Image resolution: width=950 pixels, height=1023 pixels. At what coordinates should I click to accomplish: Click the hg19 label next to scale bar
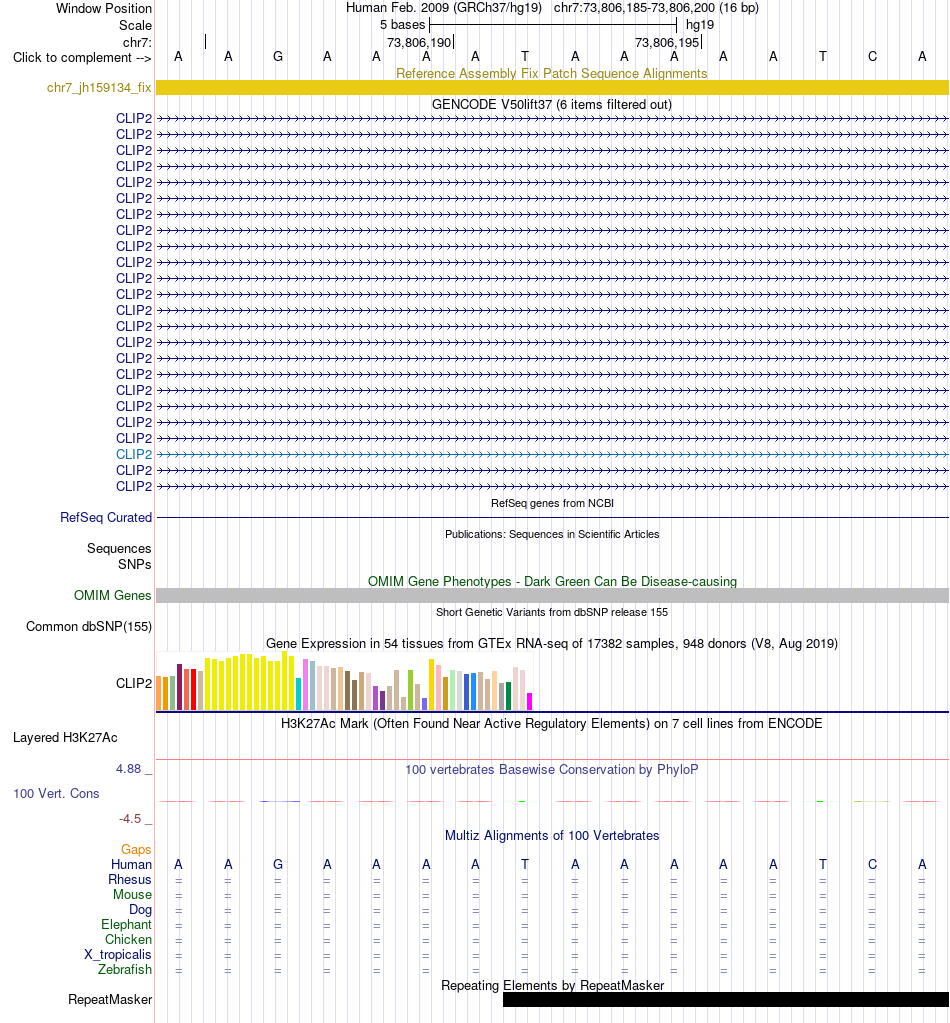pyautogui.click(x=700, y=25)
